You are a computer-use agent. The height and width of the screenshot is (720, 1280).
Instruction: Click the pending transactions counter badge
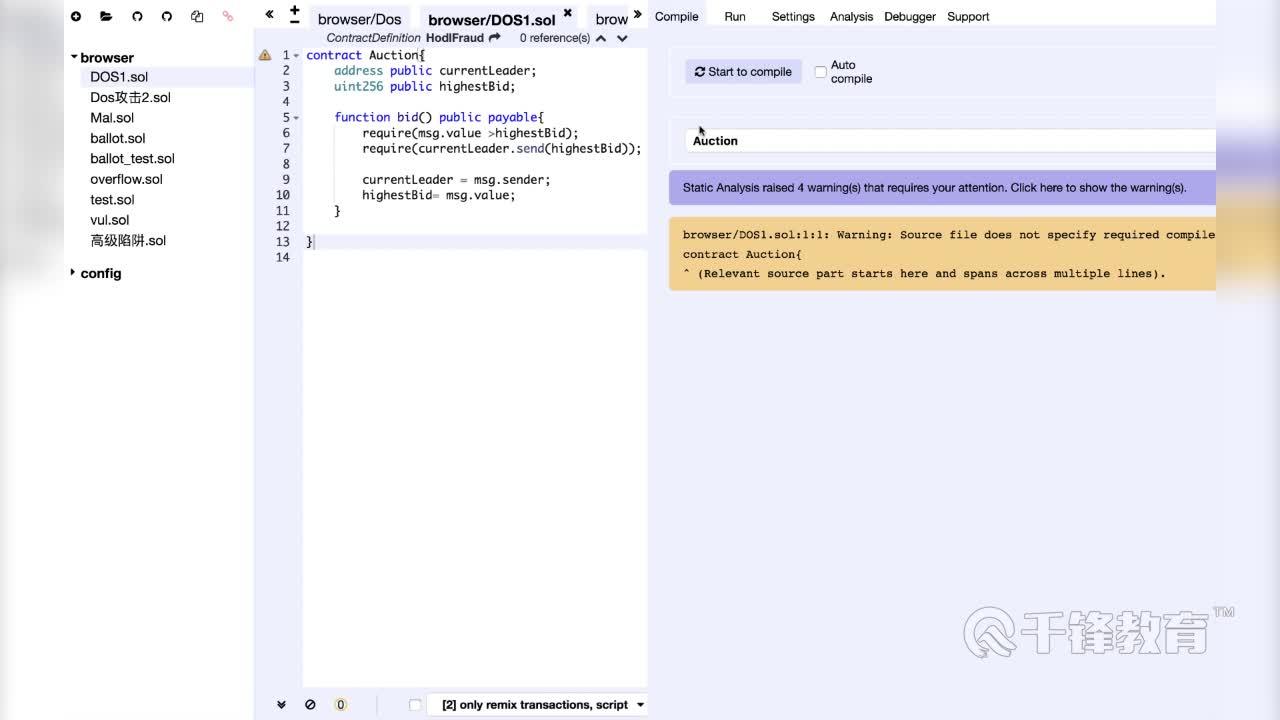(x=340, y=705)
